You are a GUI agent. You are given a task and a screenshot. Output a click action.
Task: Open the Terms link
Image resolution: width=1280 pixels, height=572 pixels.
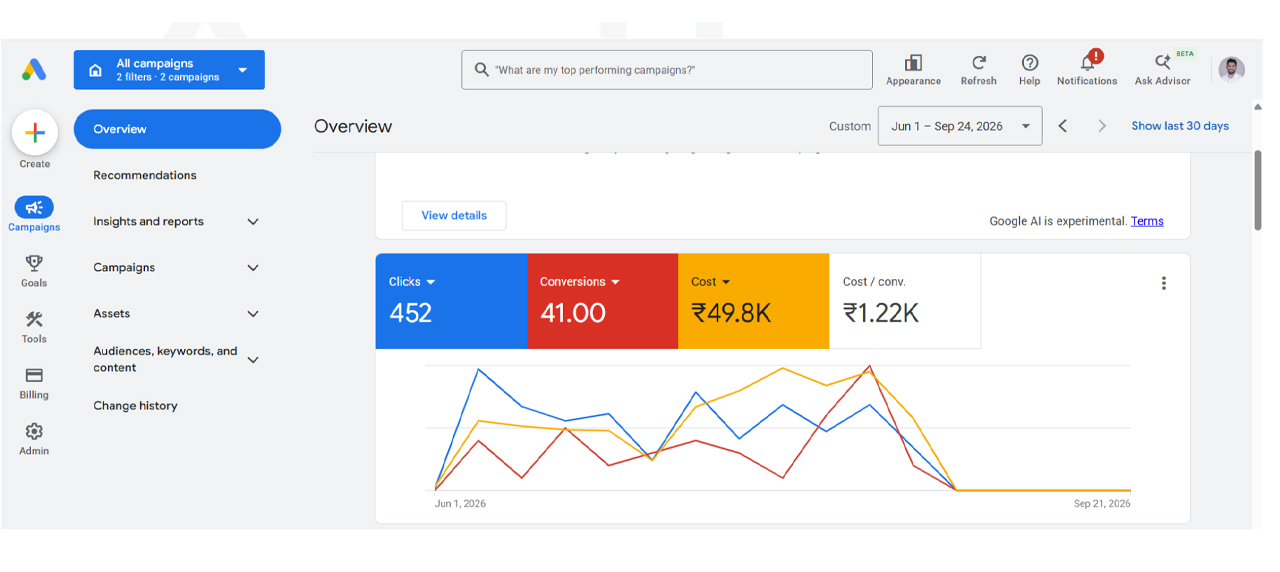1147,221
